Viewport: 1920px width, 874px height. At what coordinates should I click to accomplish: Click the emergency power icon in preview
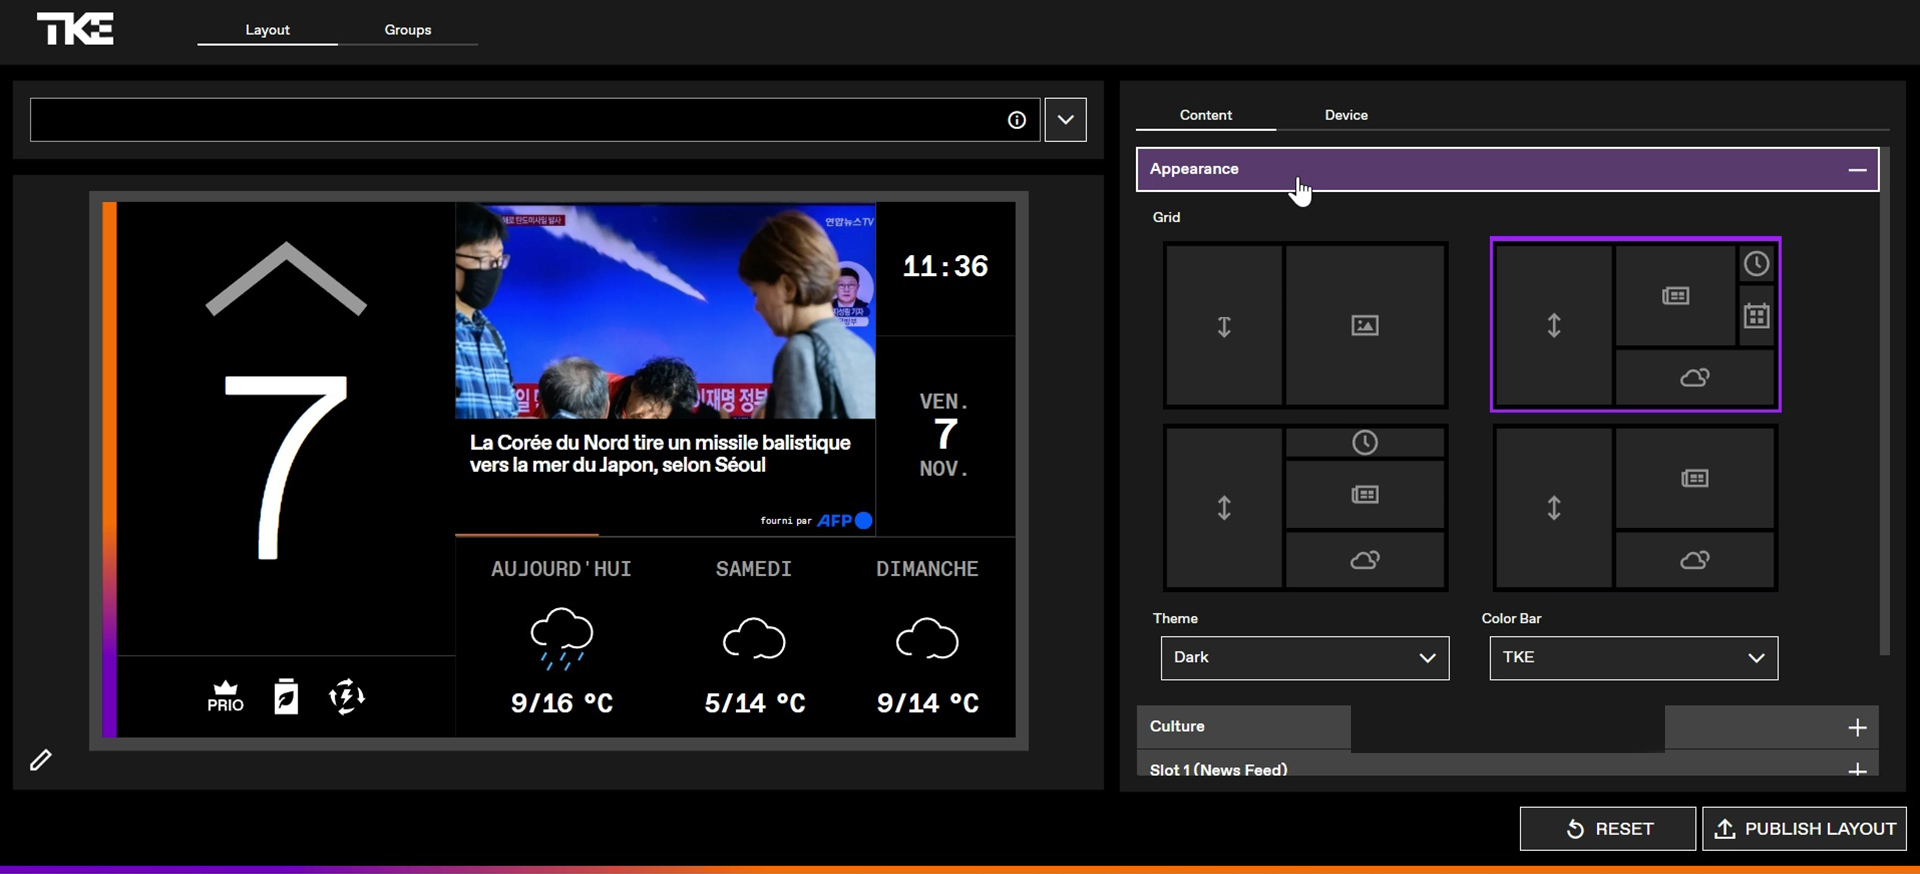347,696
